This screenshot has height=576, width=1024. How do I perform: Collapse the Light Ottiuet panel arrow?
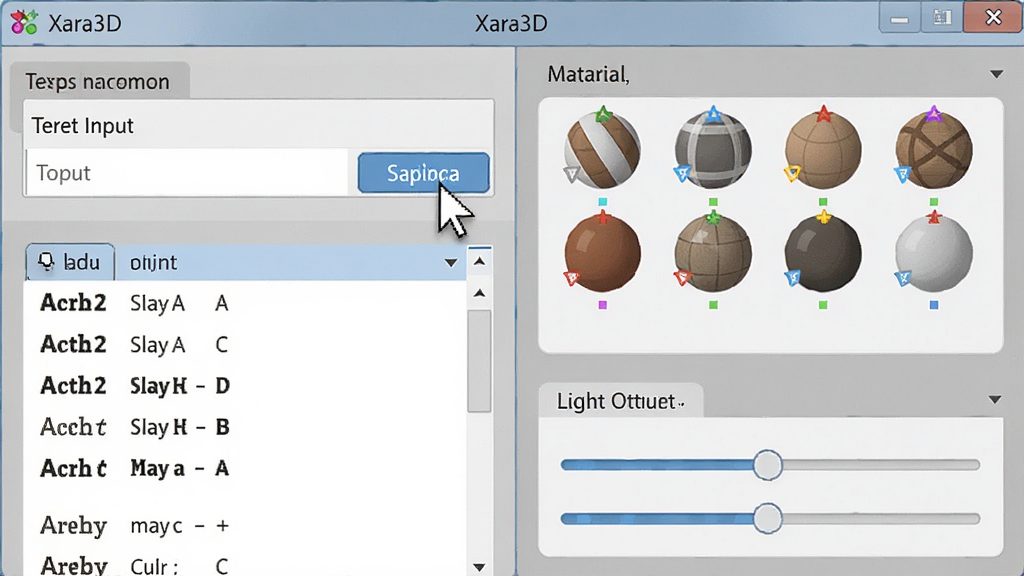(995, 400)
